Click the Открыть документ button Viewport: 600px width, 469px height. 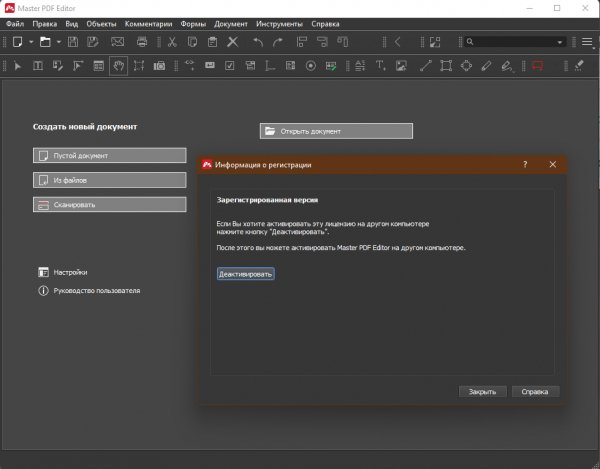tap(336, 131)
